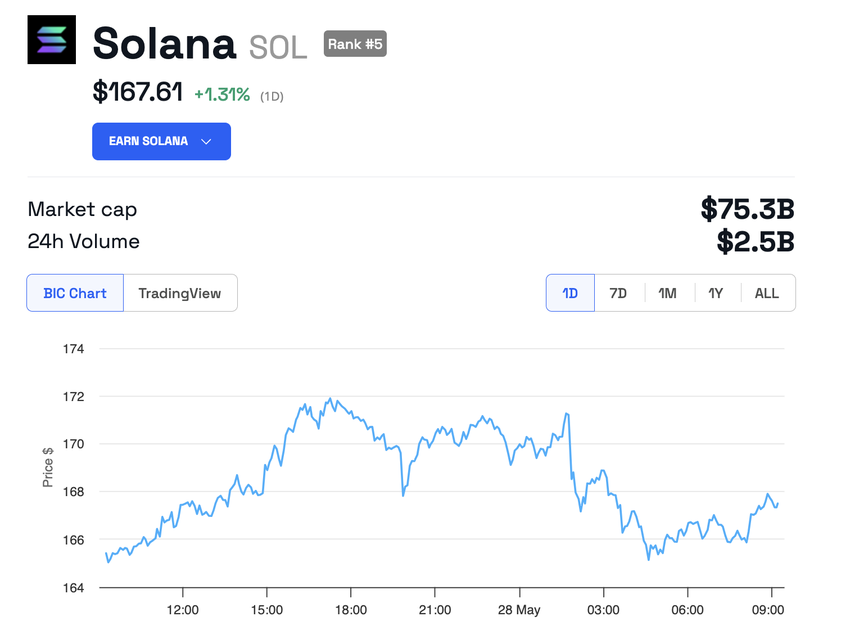Click the Solana logo icon
This screenshot has height=639, width=850.
pyautogui.click(x=51, y=40)
